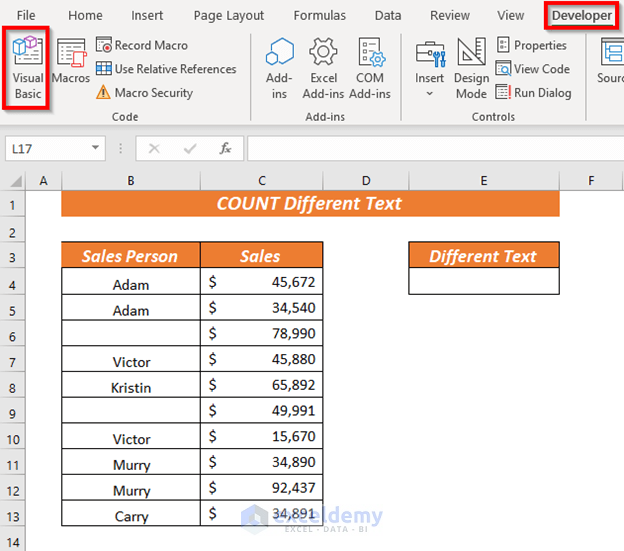Select the empty cell under Different Text
Image resolution: width=624 pixels, height=551 pixels.
click(x=484, y=283)
